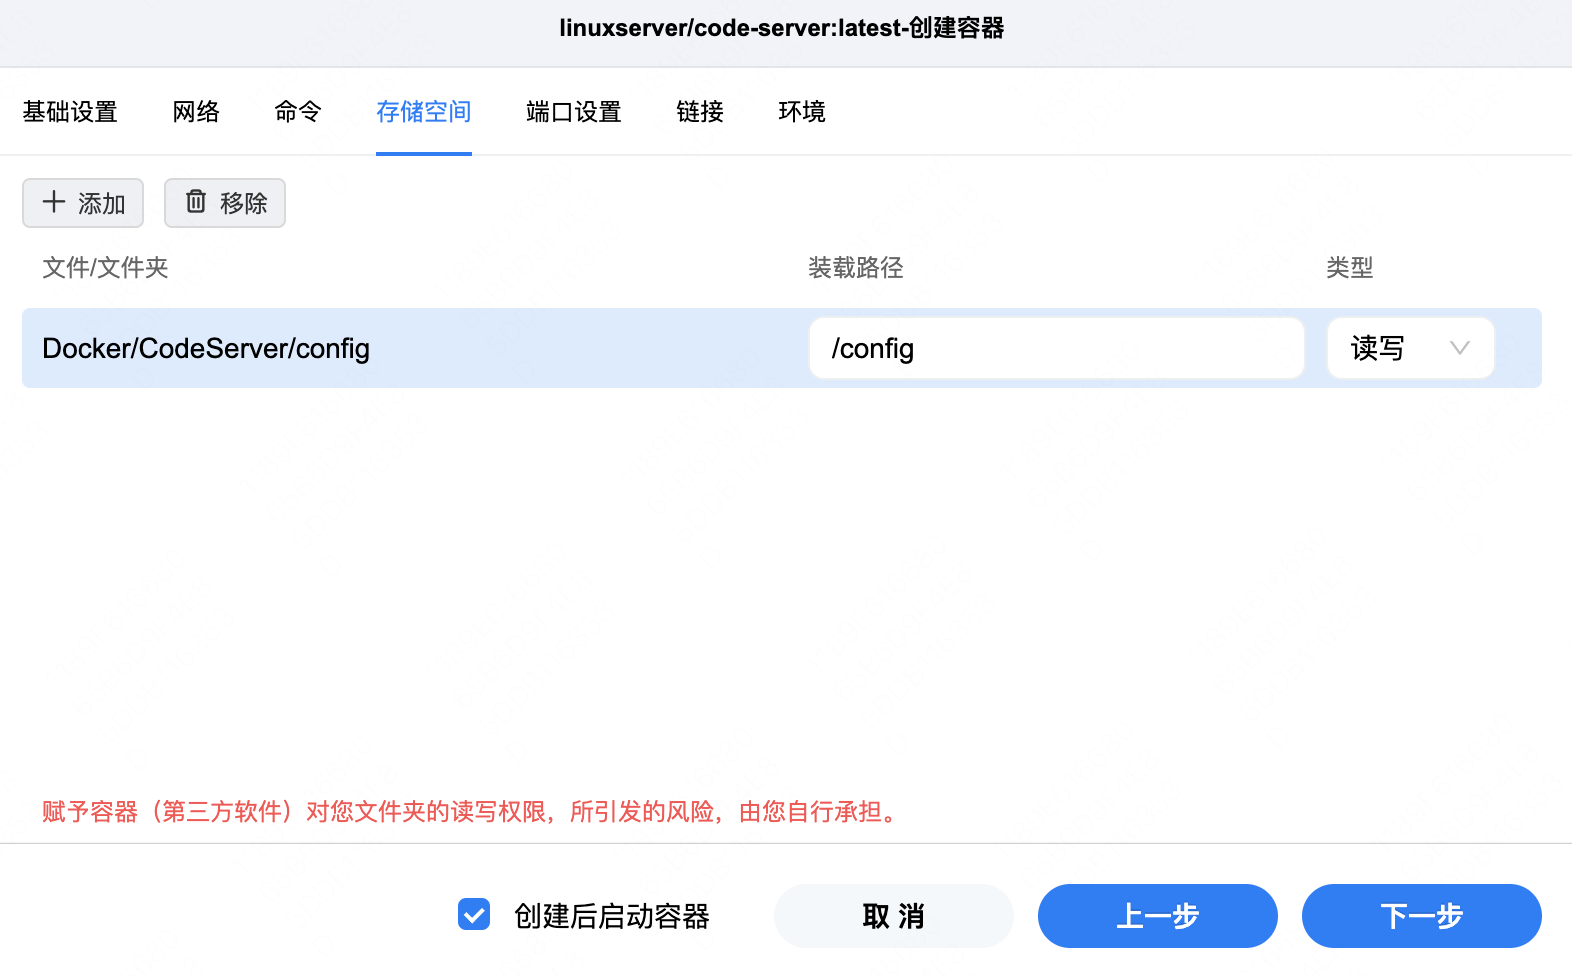Open the 端口设置 tab
The width and height of the screenshot is (1572, 976).
pos(574,112)
